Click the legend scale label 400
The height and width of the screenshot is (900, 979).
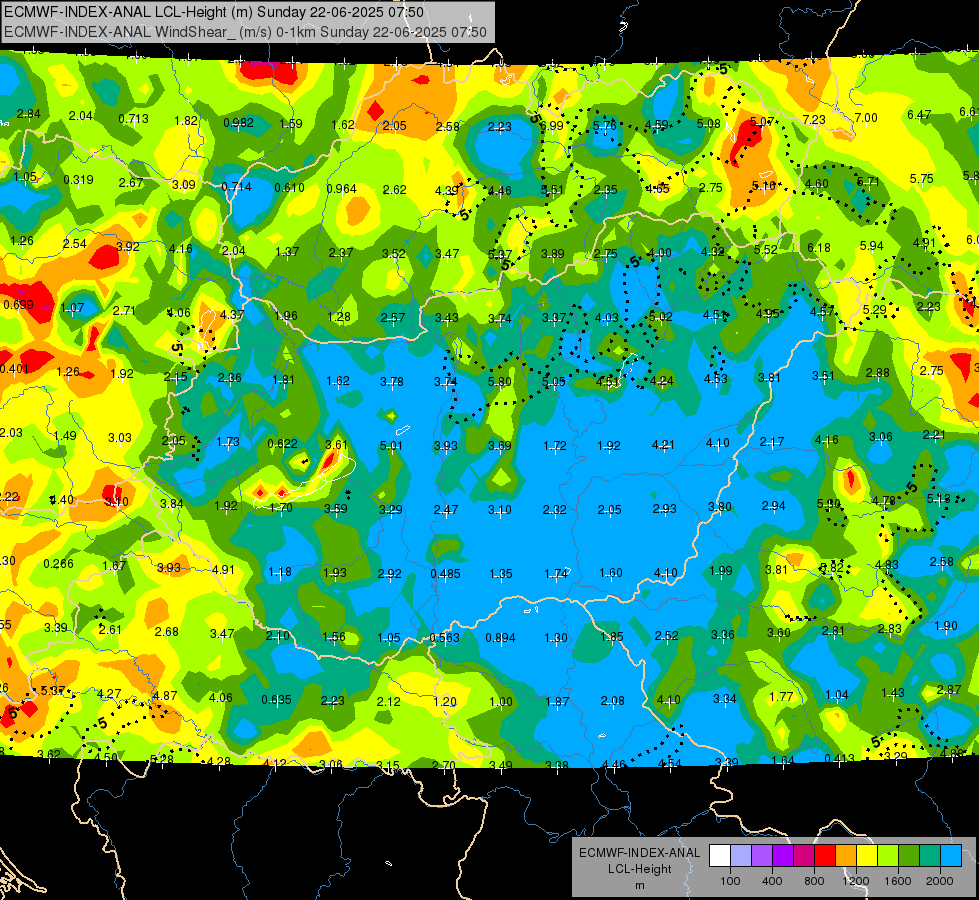[772, 881]
